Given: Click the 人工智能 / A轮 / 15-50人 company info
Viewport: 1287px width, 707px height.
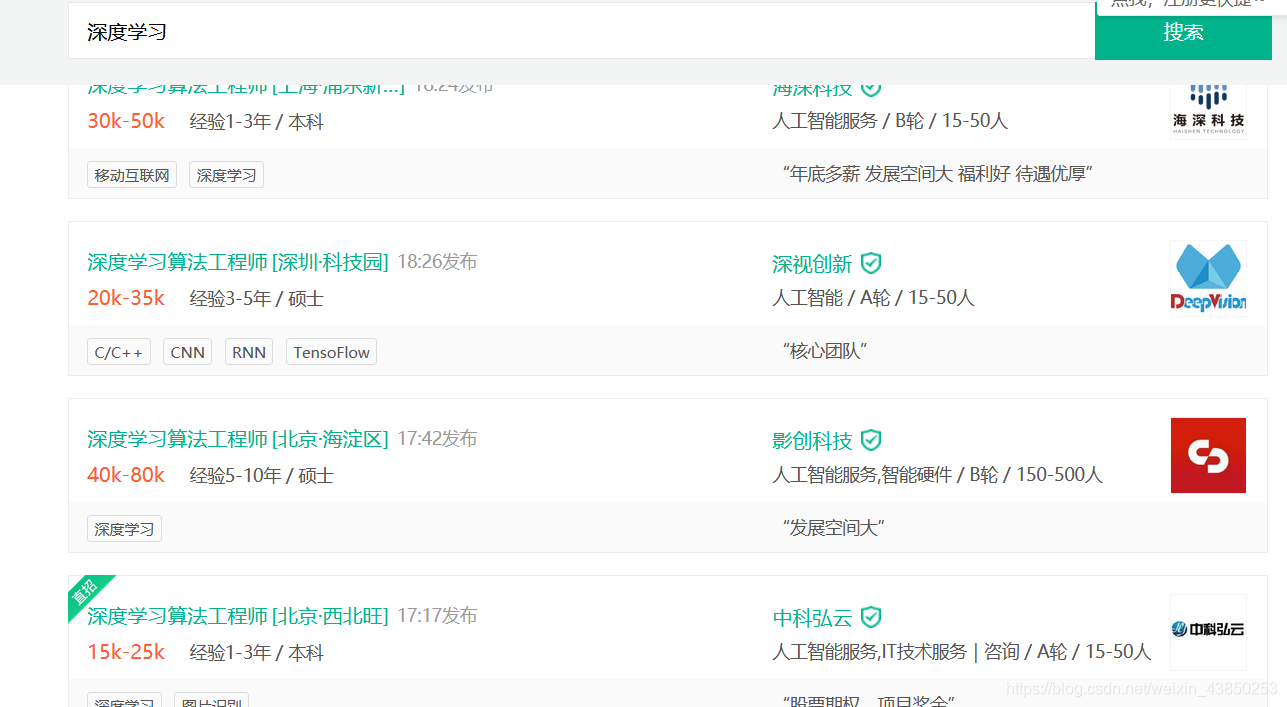Looking at the screenshot, I should coord(873,298).
